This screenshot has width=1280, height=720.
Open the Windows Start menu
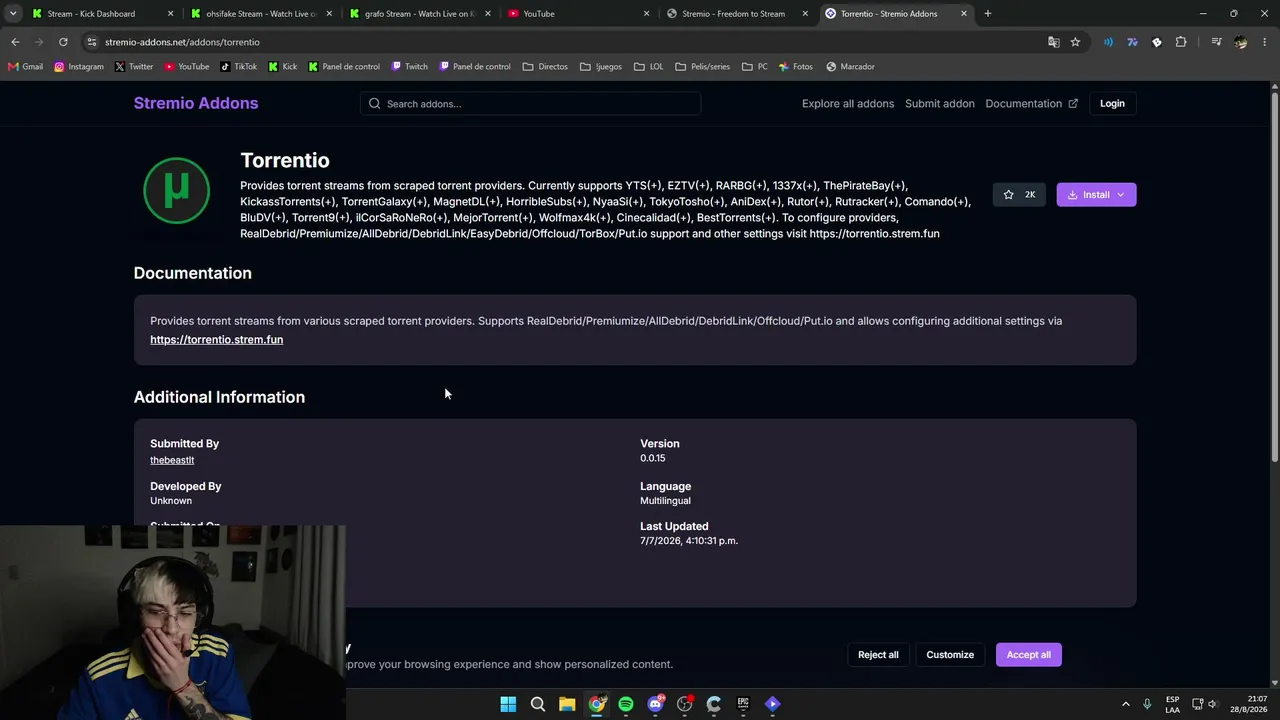pyautogui.click(x=508, y=704)
